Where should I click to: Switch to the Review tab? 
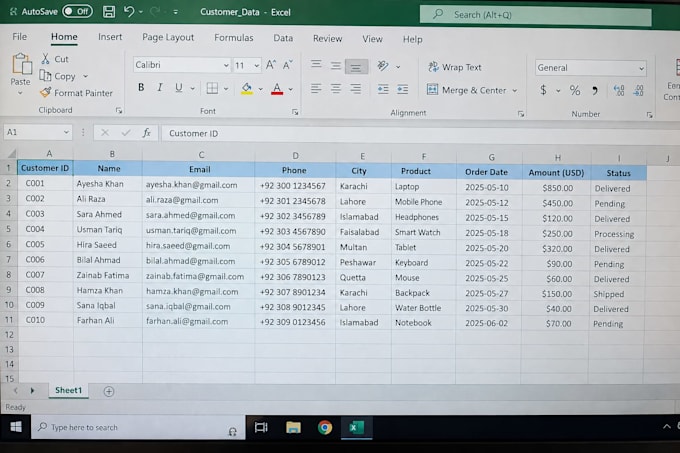pyautogui.click(x=327, y=39)
